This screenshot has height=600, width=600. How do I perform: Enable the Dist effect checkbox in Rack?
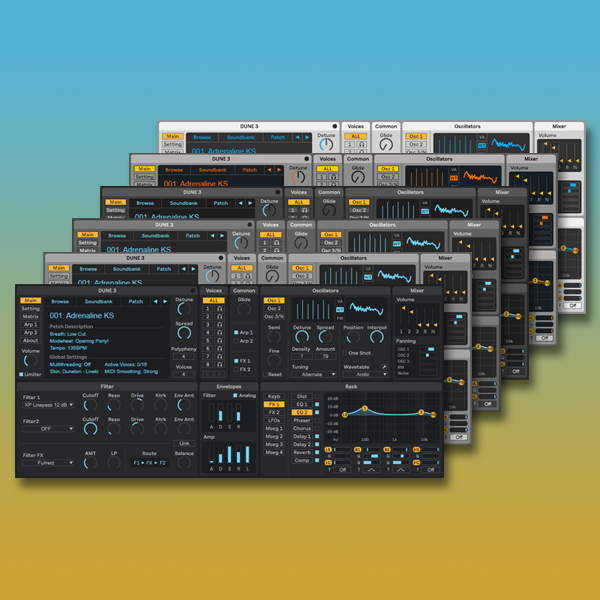point(317,396)
